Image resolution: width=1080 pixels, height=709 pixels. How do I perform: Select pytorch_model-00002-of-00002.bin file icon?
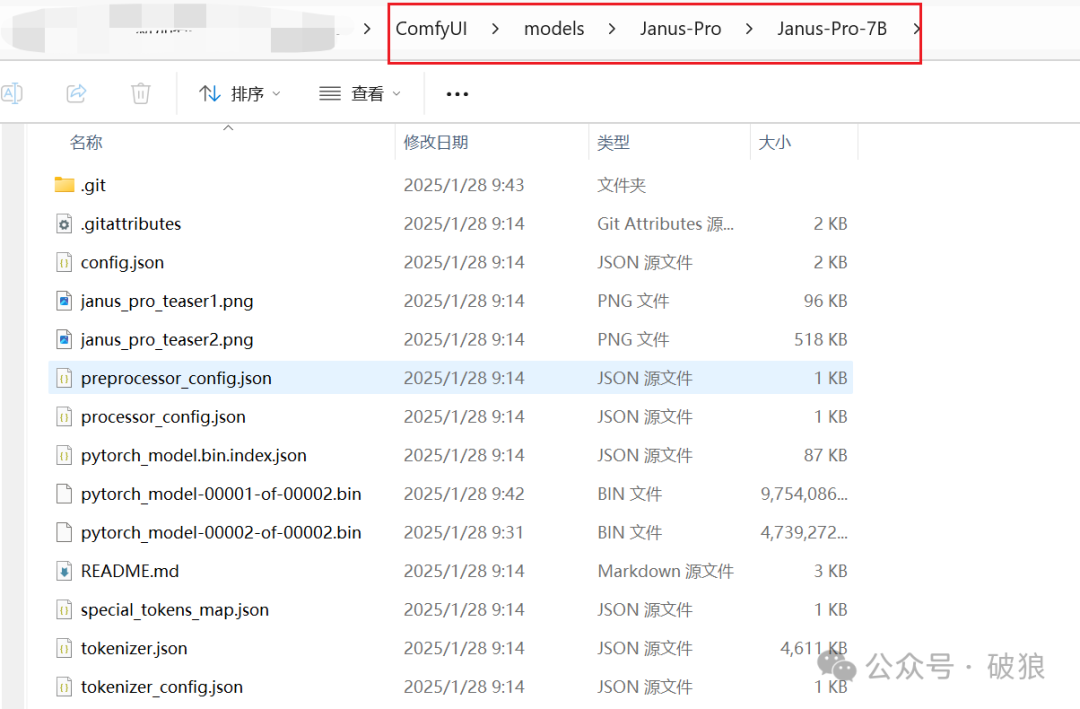pyautogui.click(x=64, y=533)
